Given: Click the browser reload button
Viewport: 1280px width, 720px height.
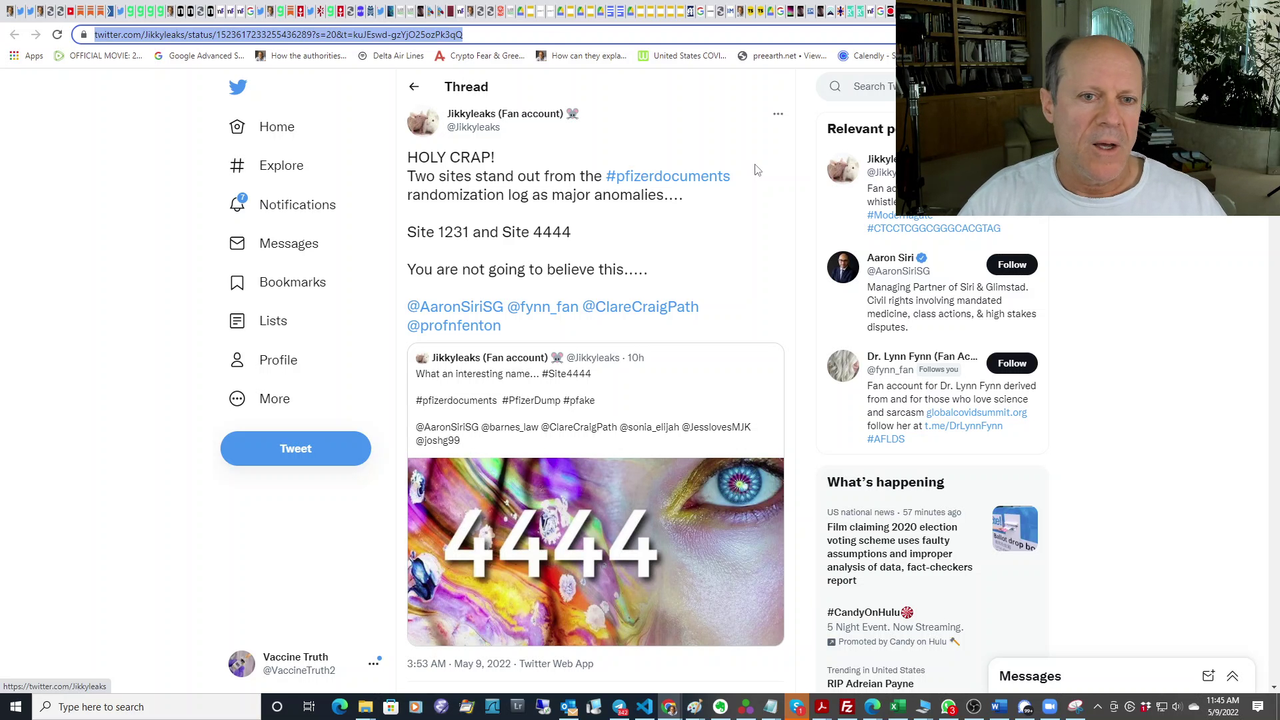Looking at the screenshot, I should pos(57,35).
